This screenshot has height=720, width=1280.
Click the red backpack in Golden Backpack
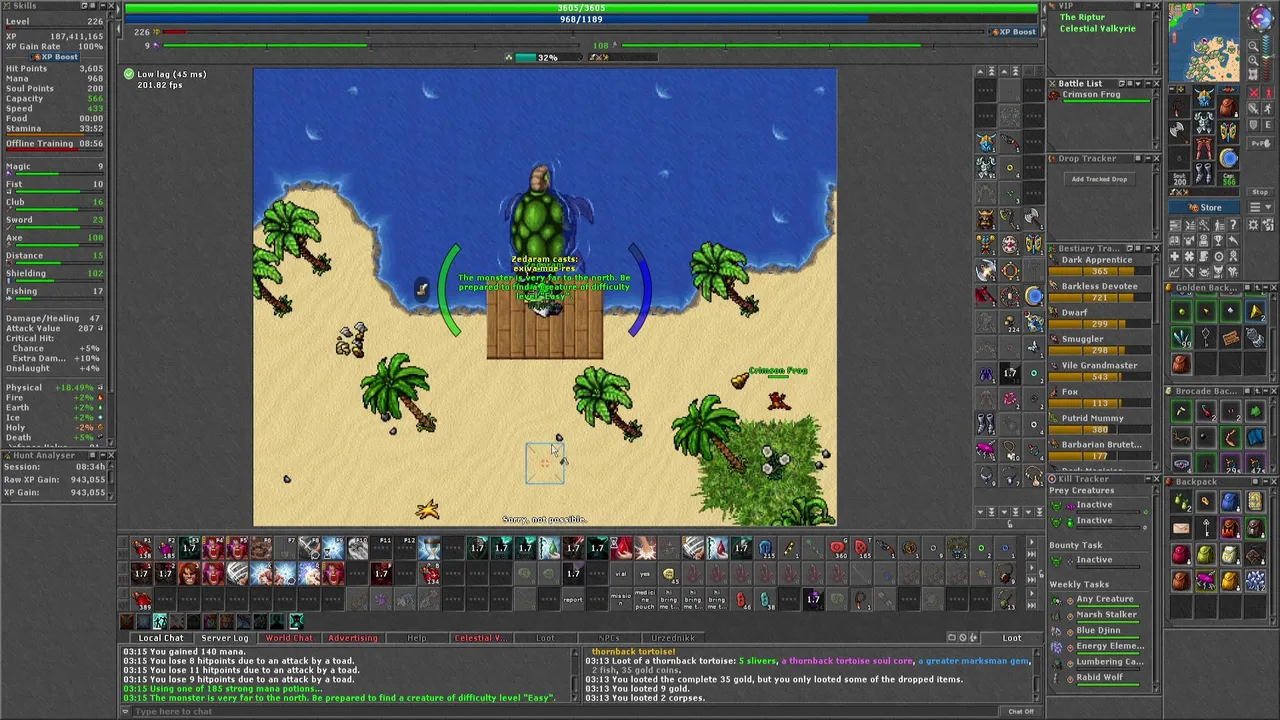1181,363
